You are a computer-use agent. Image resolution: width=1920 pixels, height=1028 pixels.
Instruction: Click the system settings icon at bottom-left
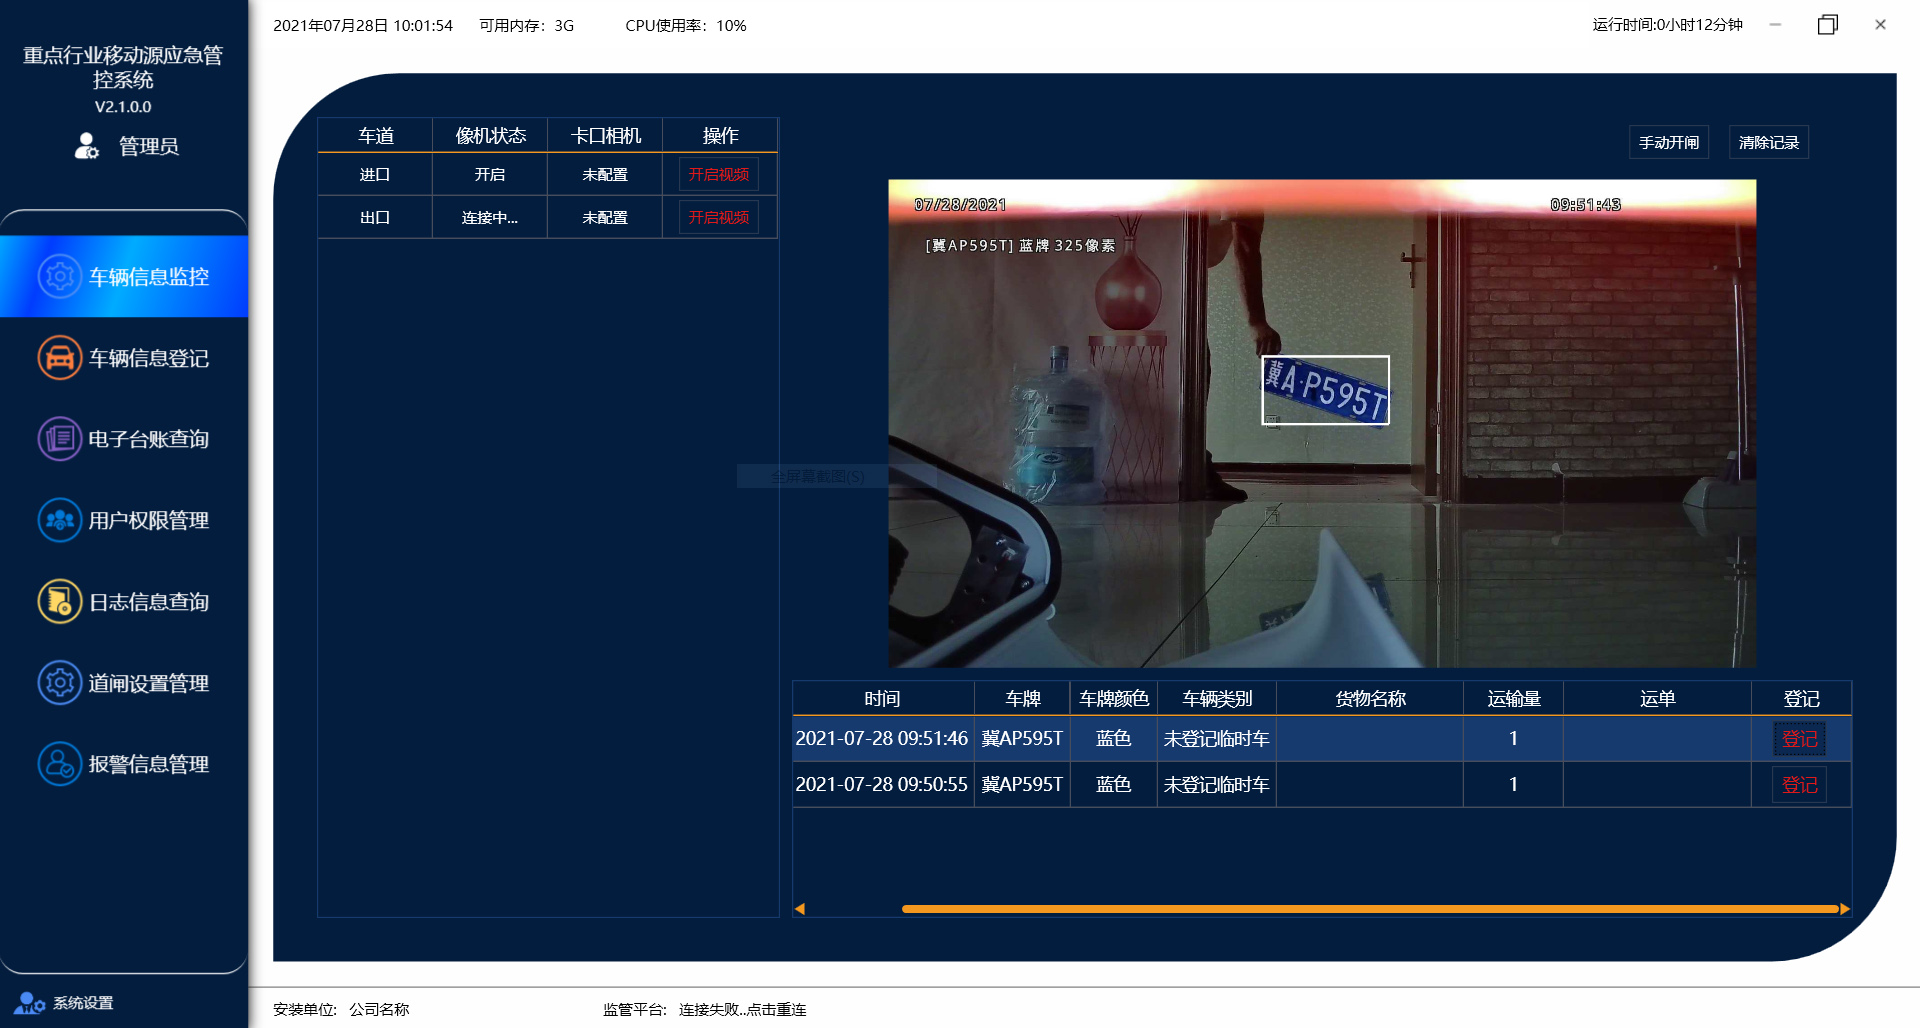click(29, 1003)
